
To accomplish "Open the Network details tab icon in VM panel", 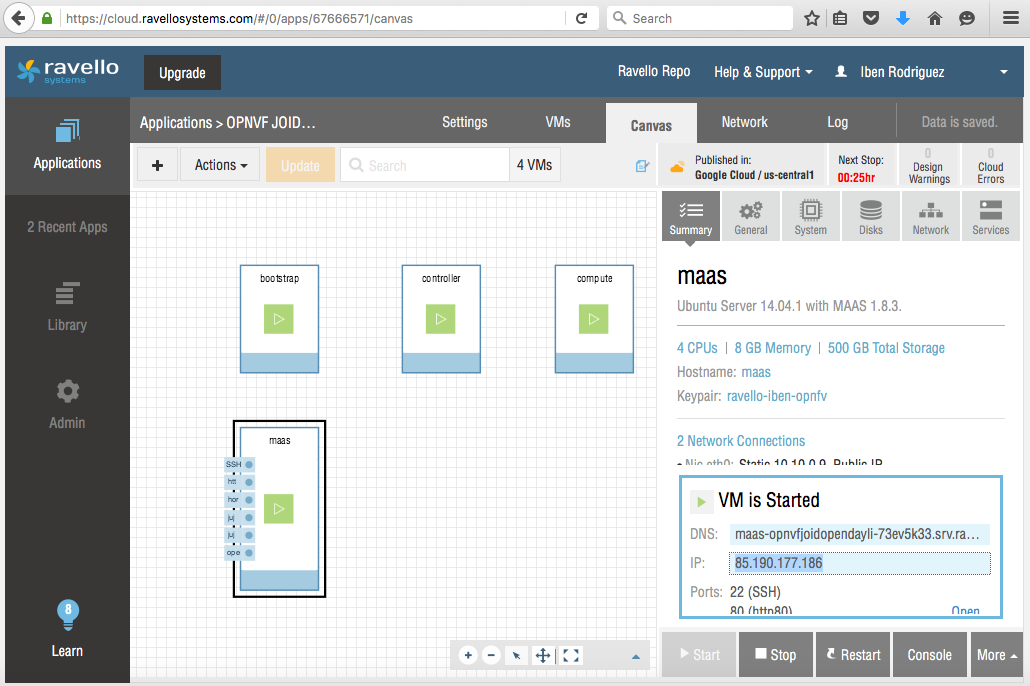I will [931, 216].
